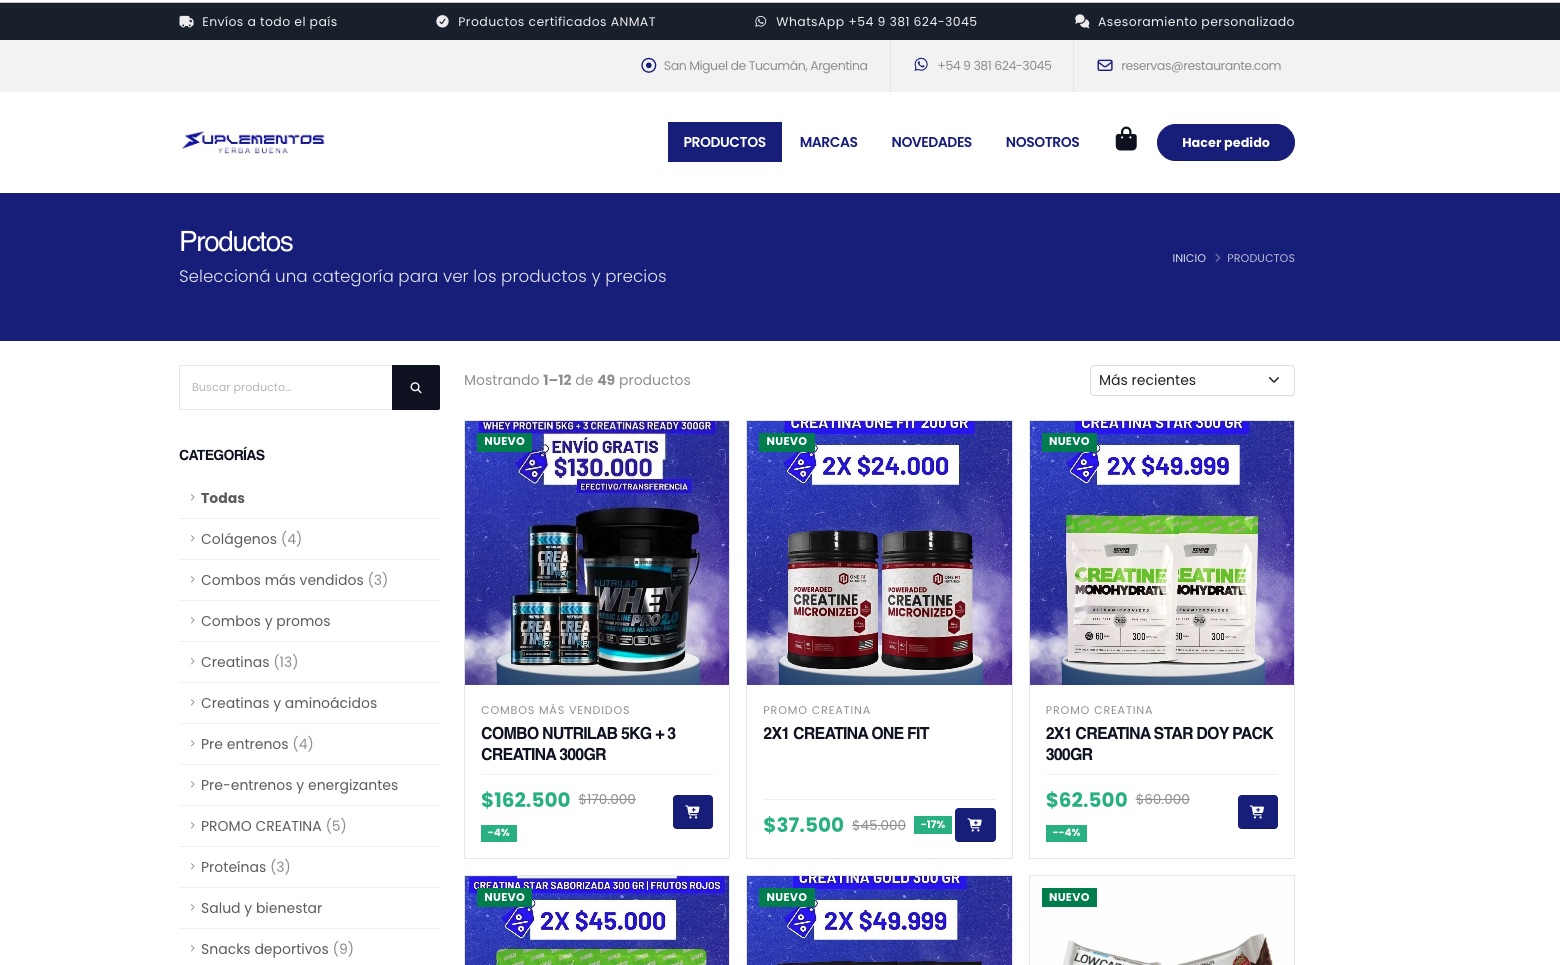Open the 2X $45.000 Creatina Star Saborizada thumbnail
The image size is (1560, 965).
pos(597,920)
